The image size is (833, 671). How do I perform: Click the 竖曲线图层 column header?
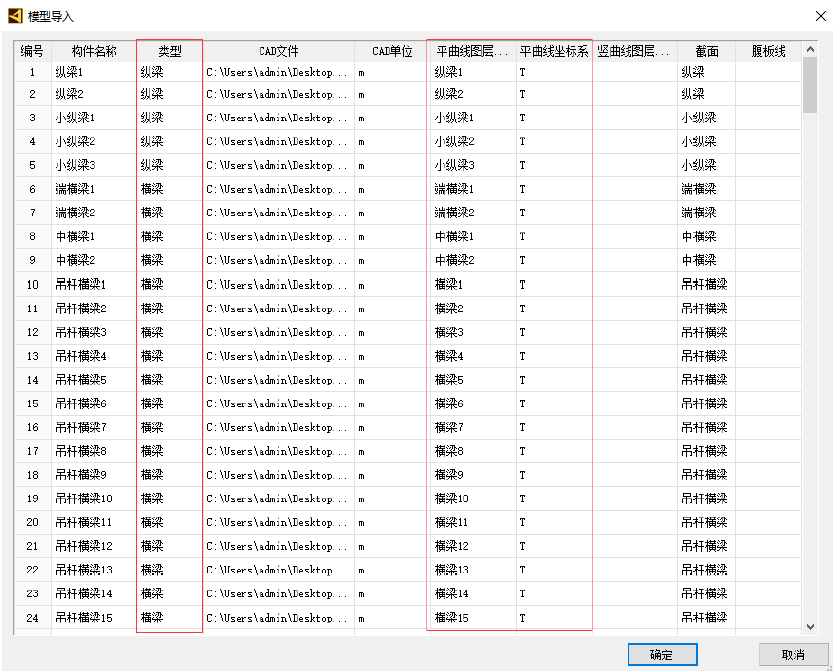click(x=634, y=51)
